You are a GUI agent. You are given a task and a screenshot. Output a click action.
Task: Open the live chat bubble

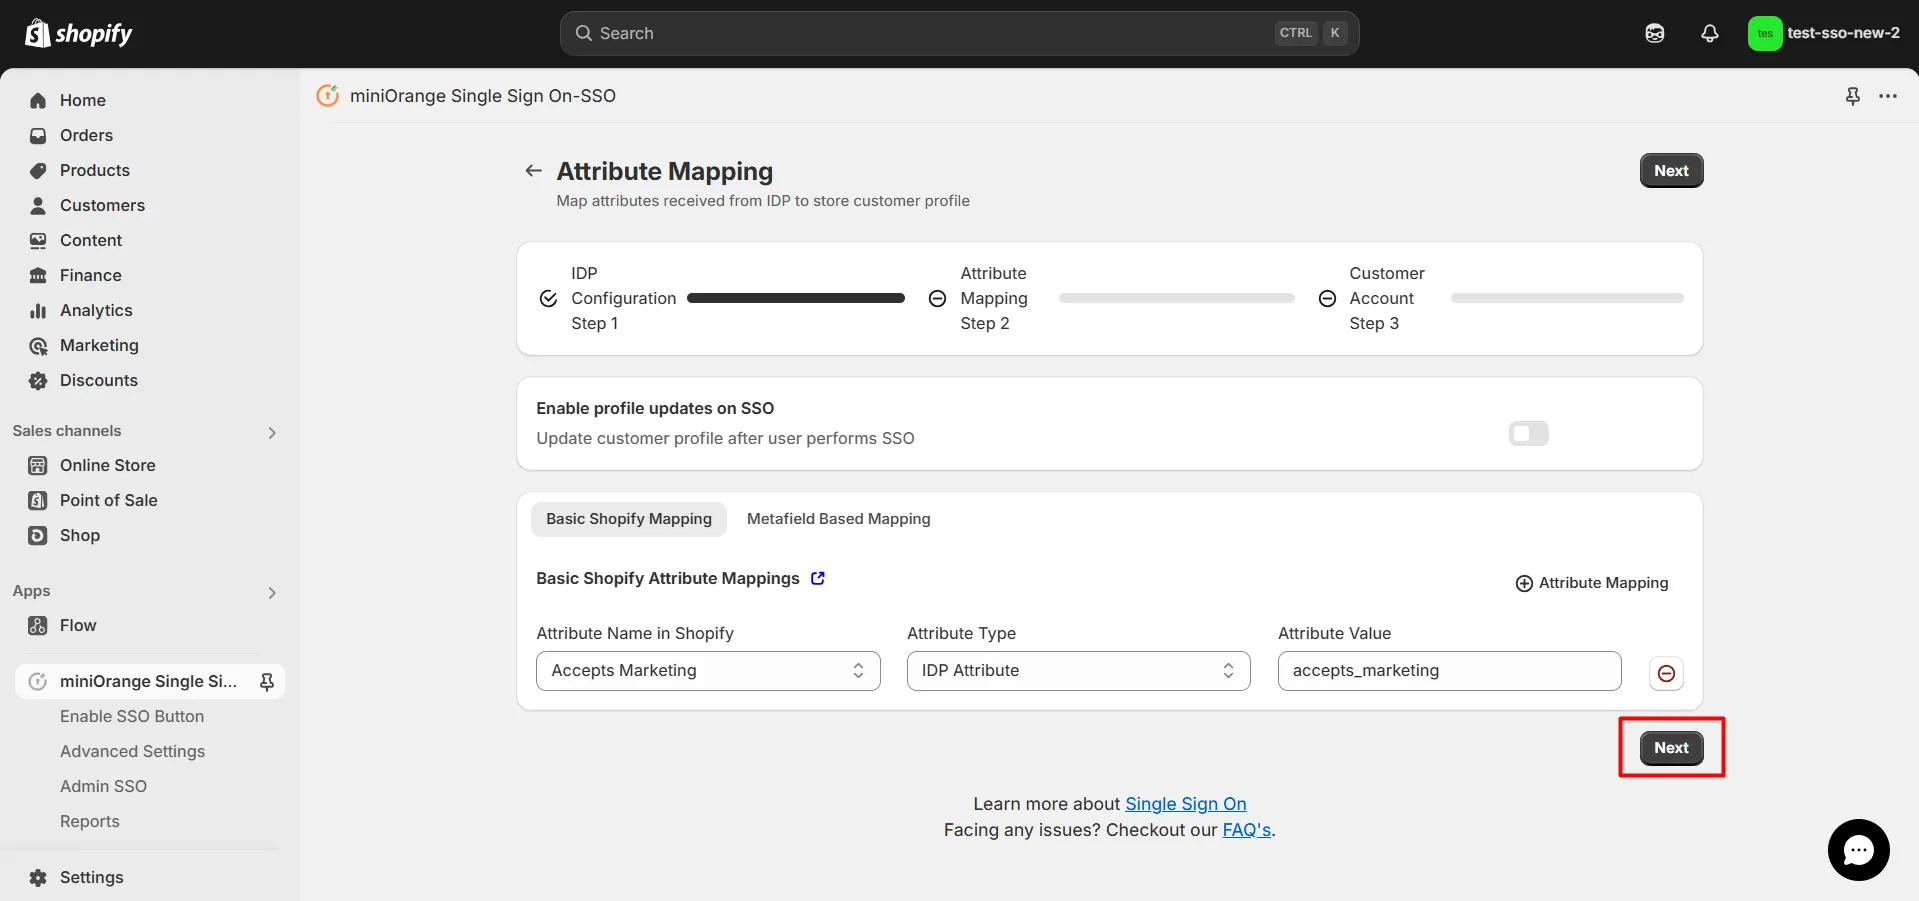1859,850
